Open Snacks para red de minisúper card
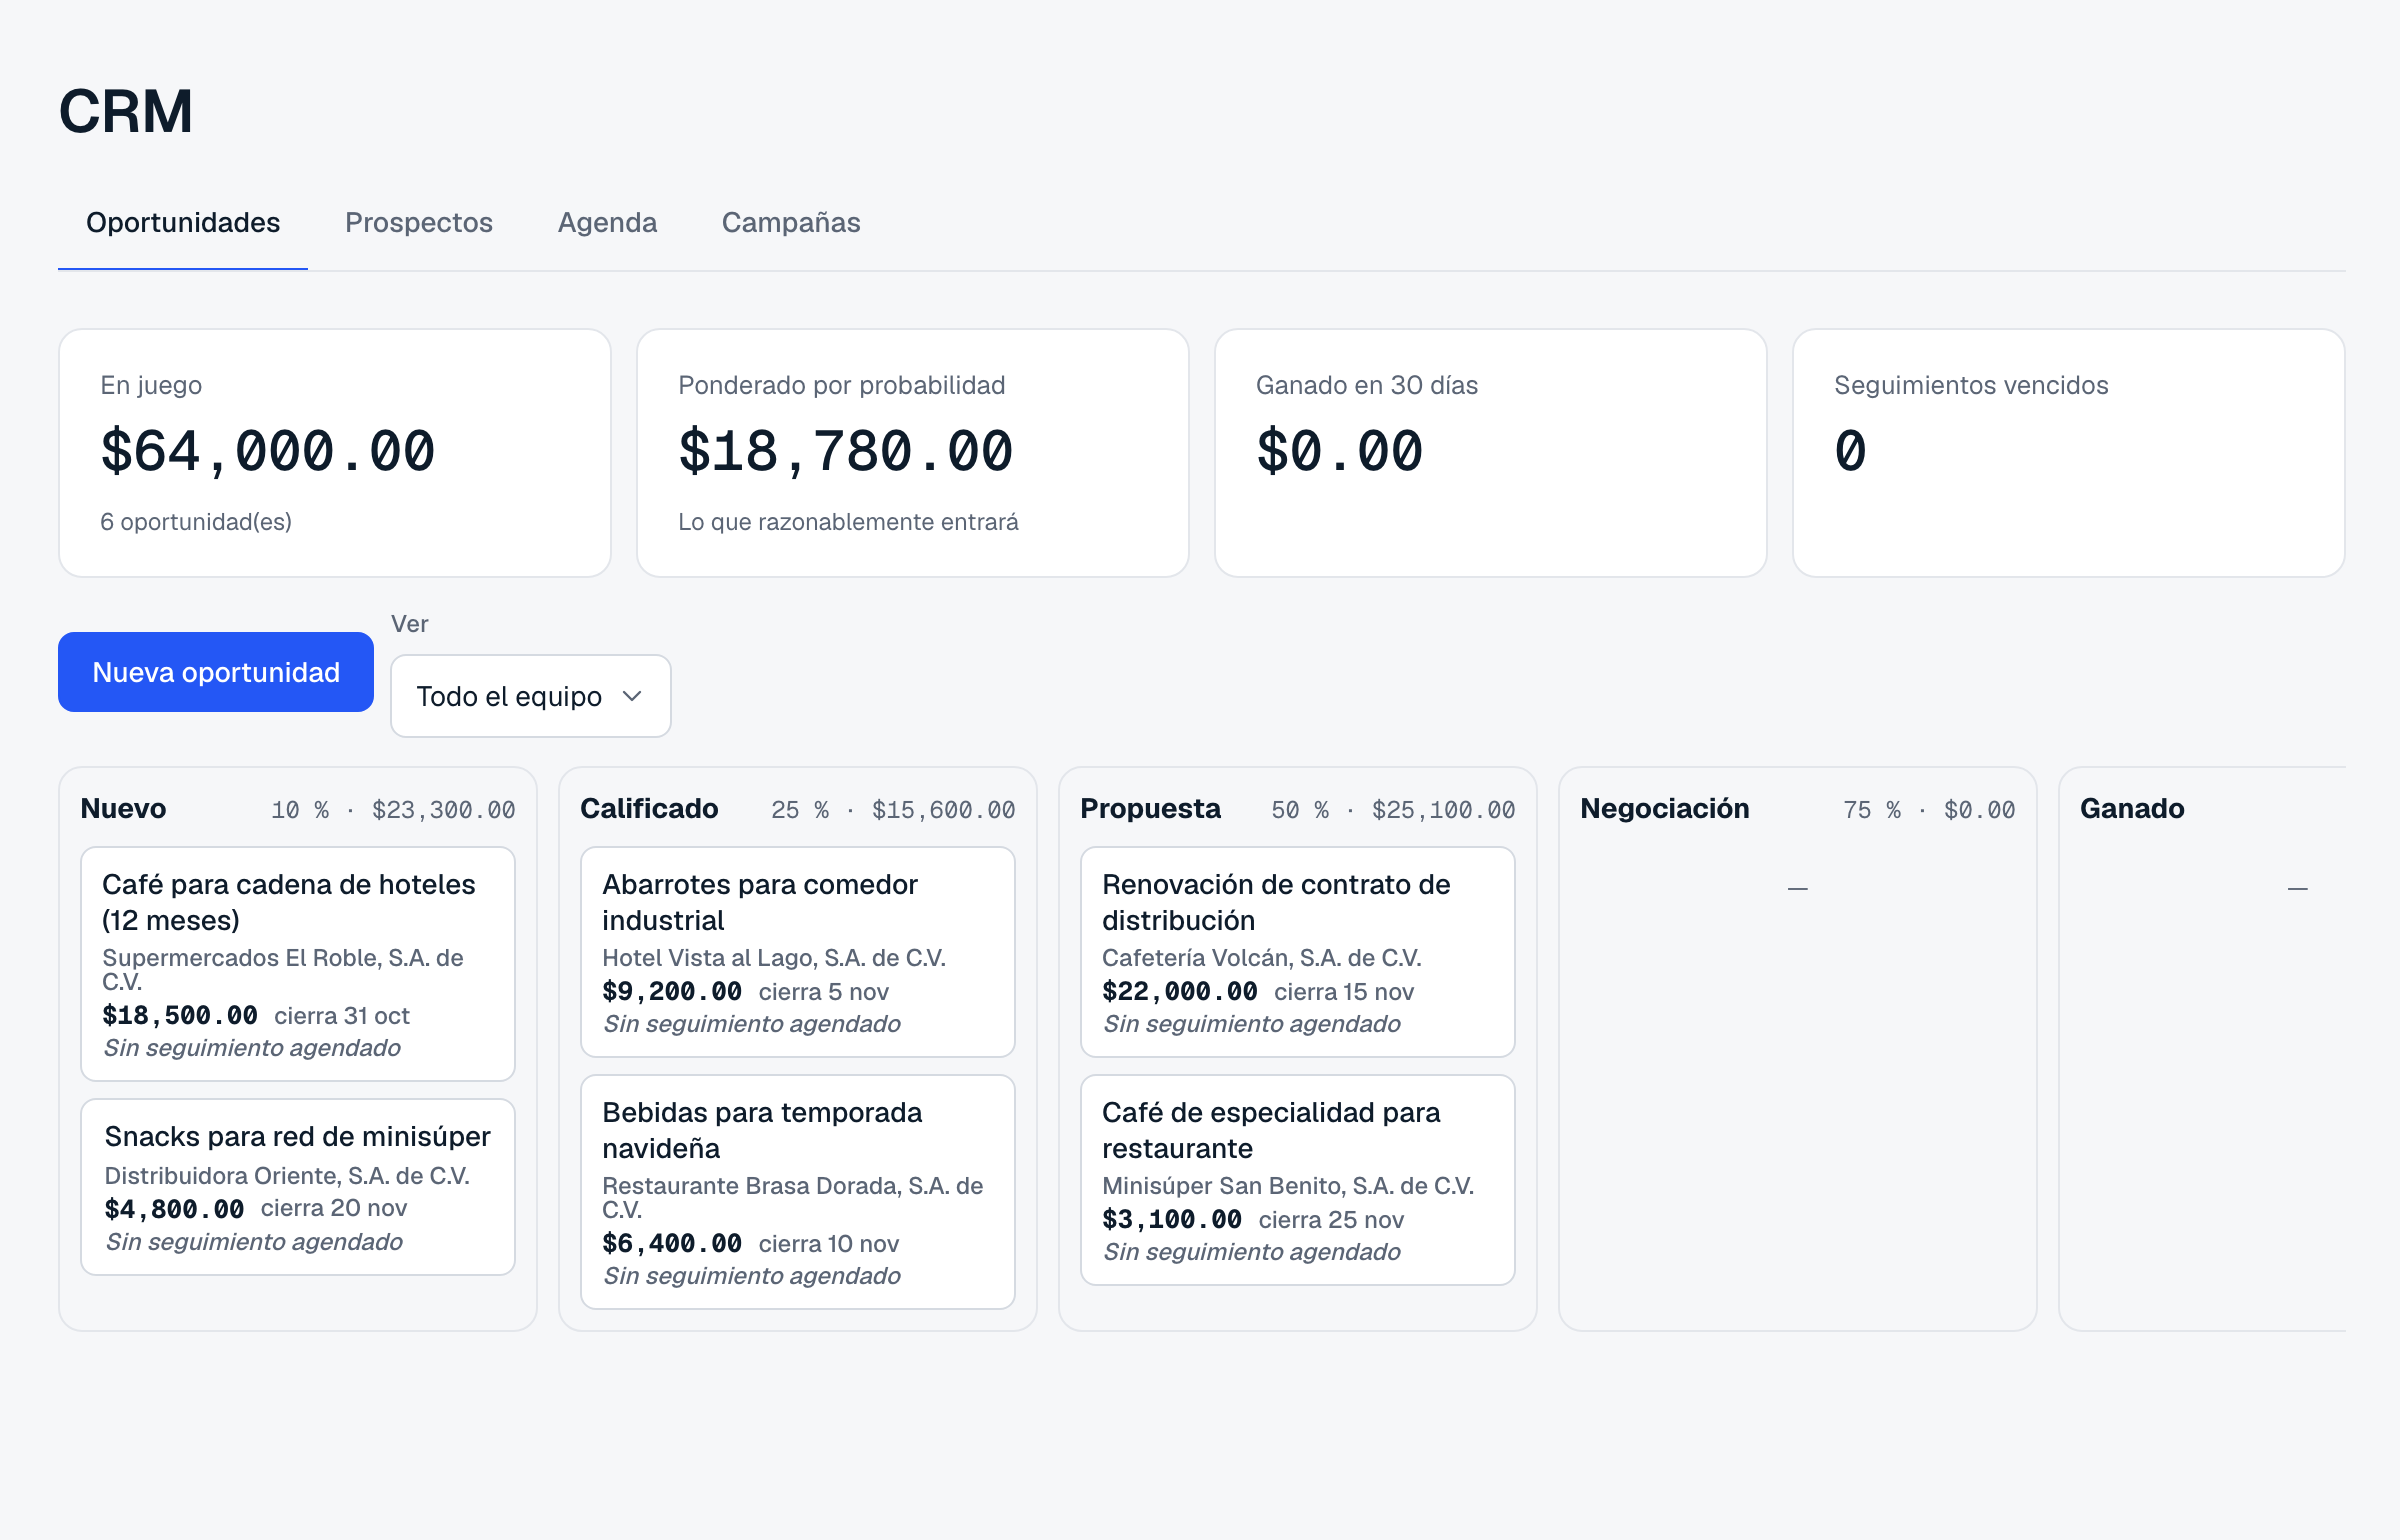This screenshot has width=2400, height=1540. [x=298, y=1187]
